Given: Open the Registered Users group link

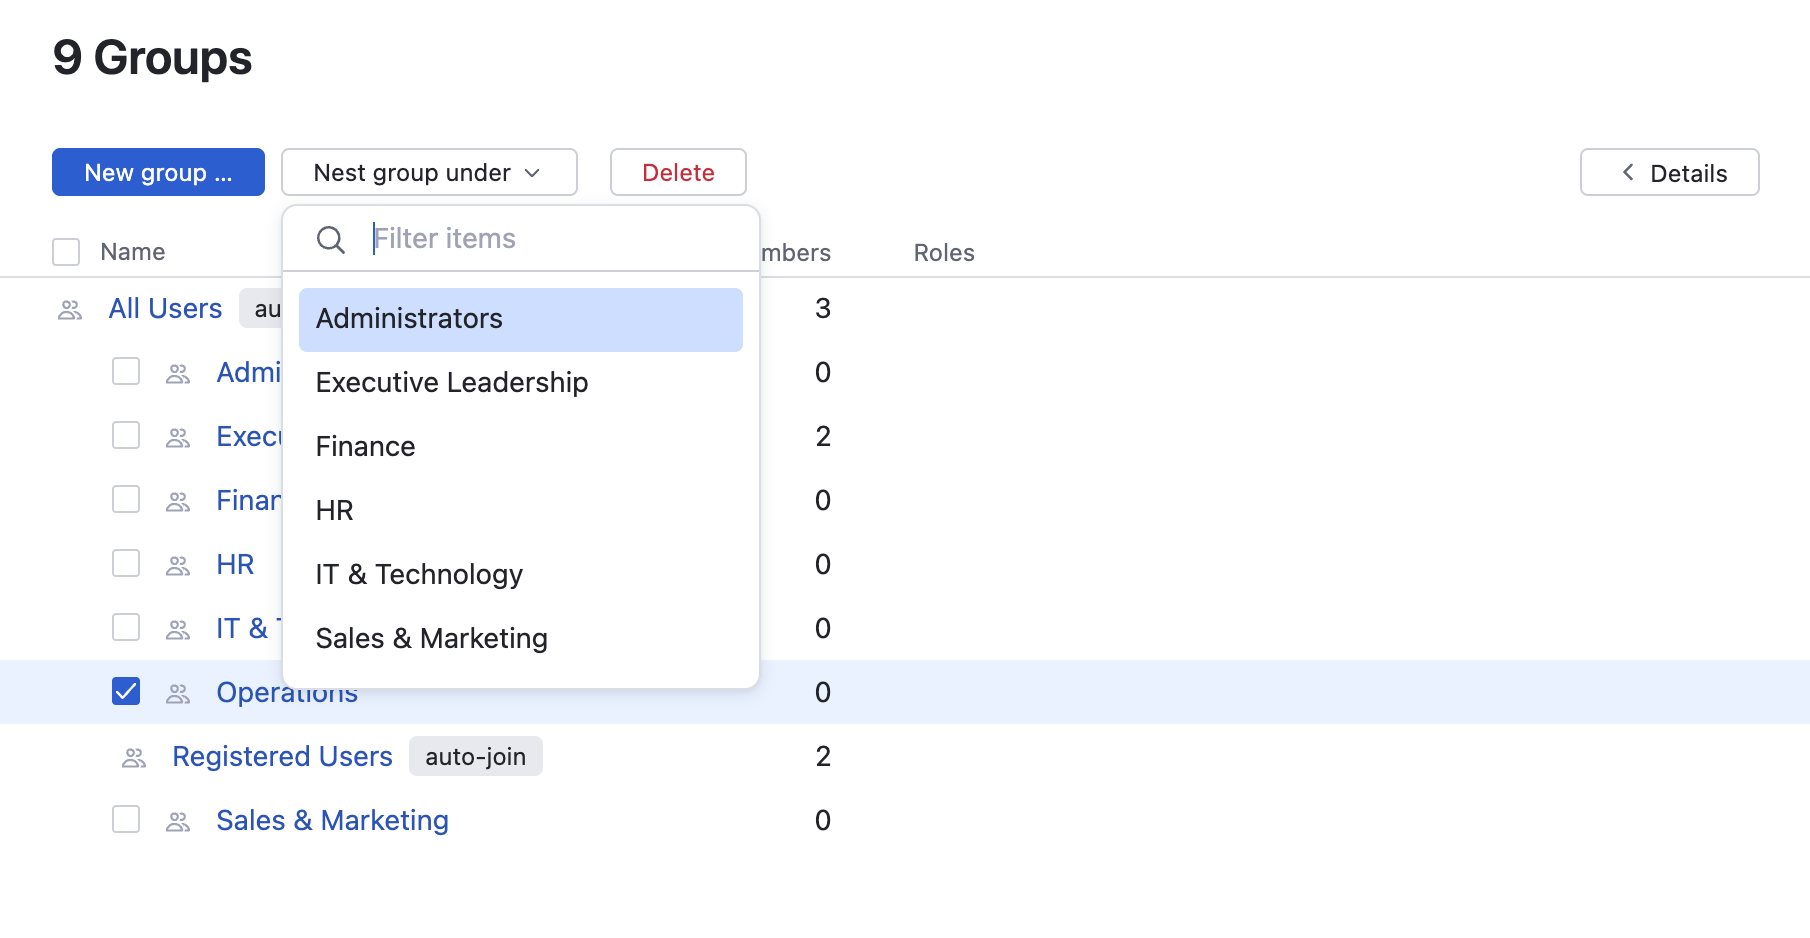Looking at the screenshot, I should (282, 757).
